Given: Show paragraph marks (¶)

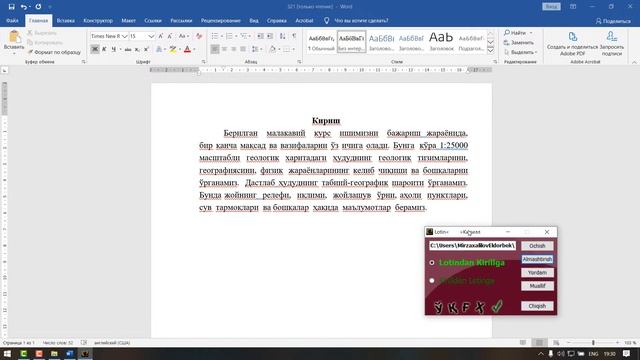Looking at the screenshot, I should click(x=294, y=36).
